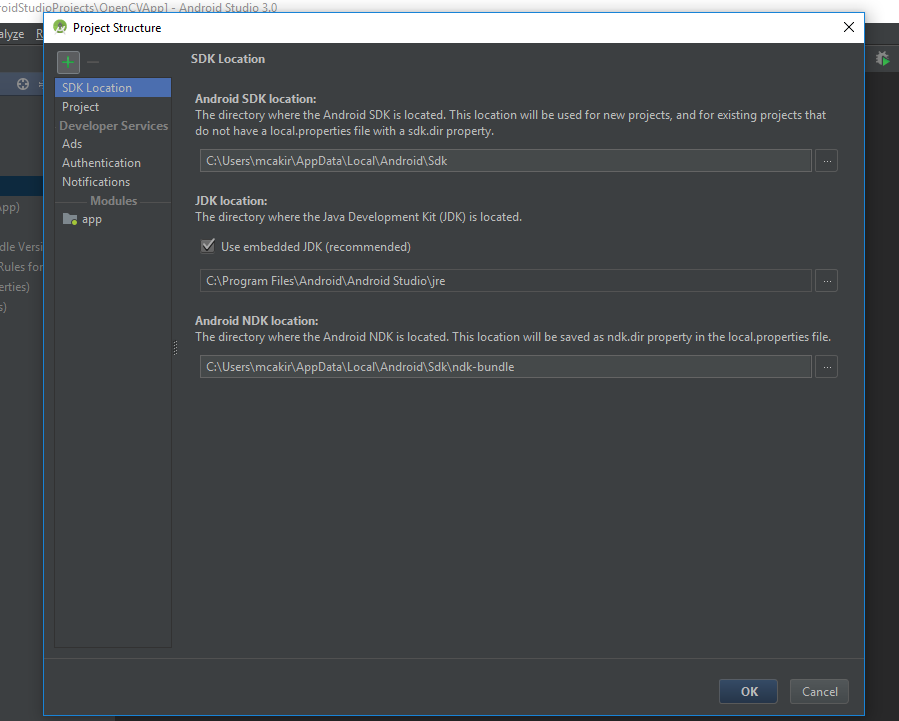This screenshot has width=899, height=721.
Task: Open Analyze menu in background window
Action: [11, 34]
